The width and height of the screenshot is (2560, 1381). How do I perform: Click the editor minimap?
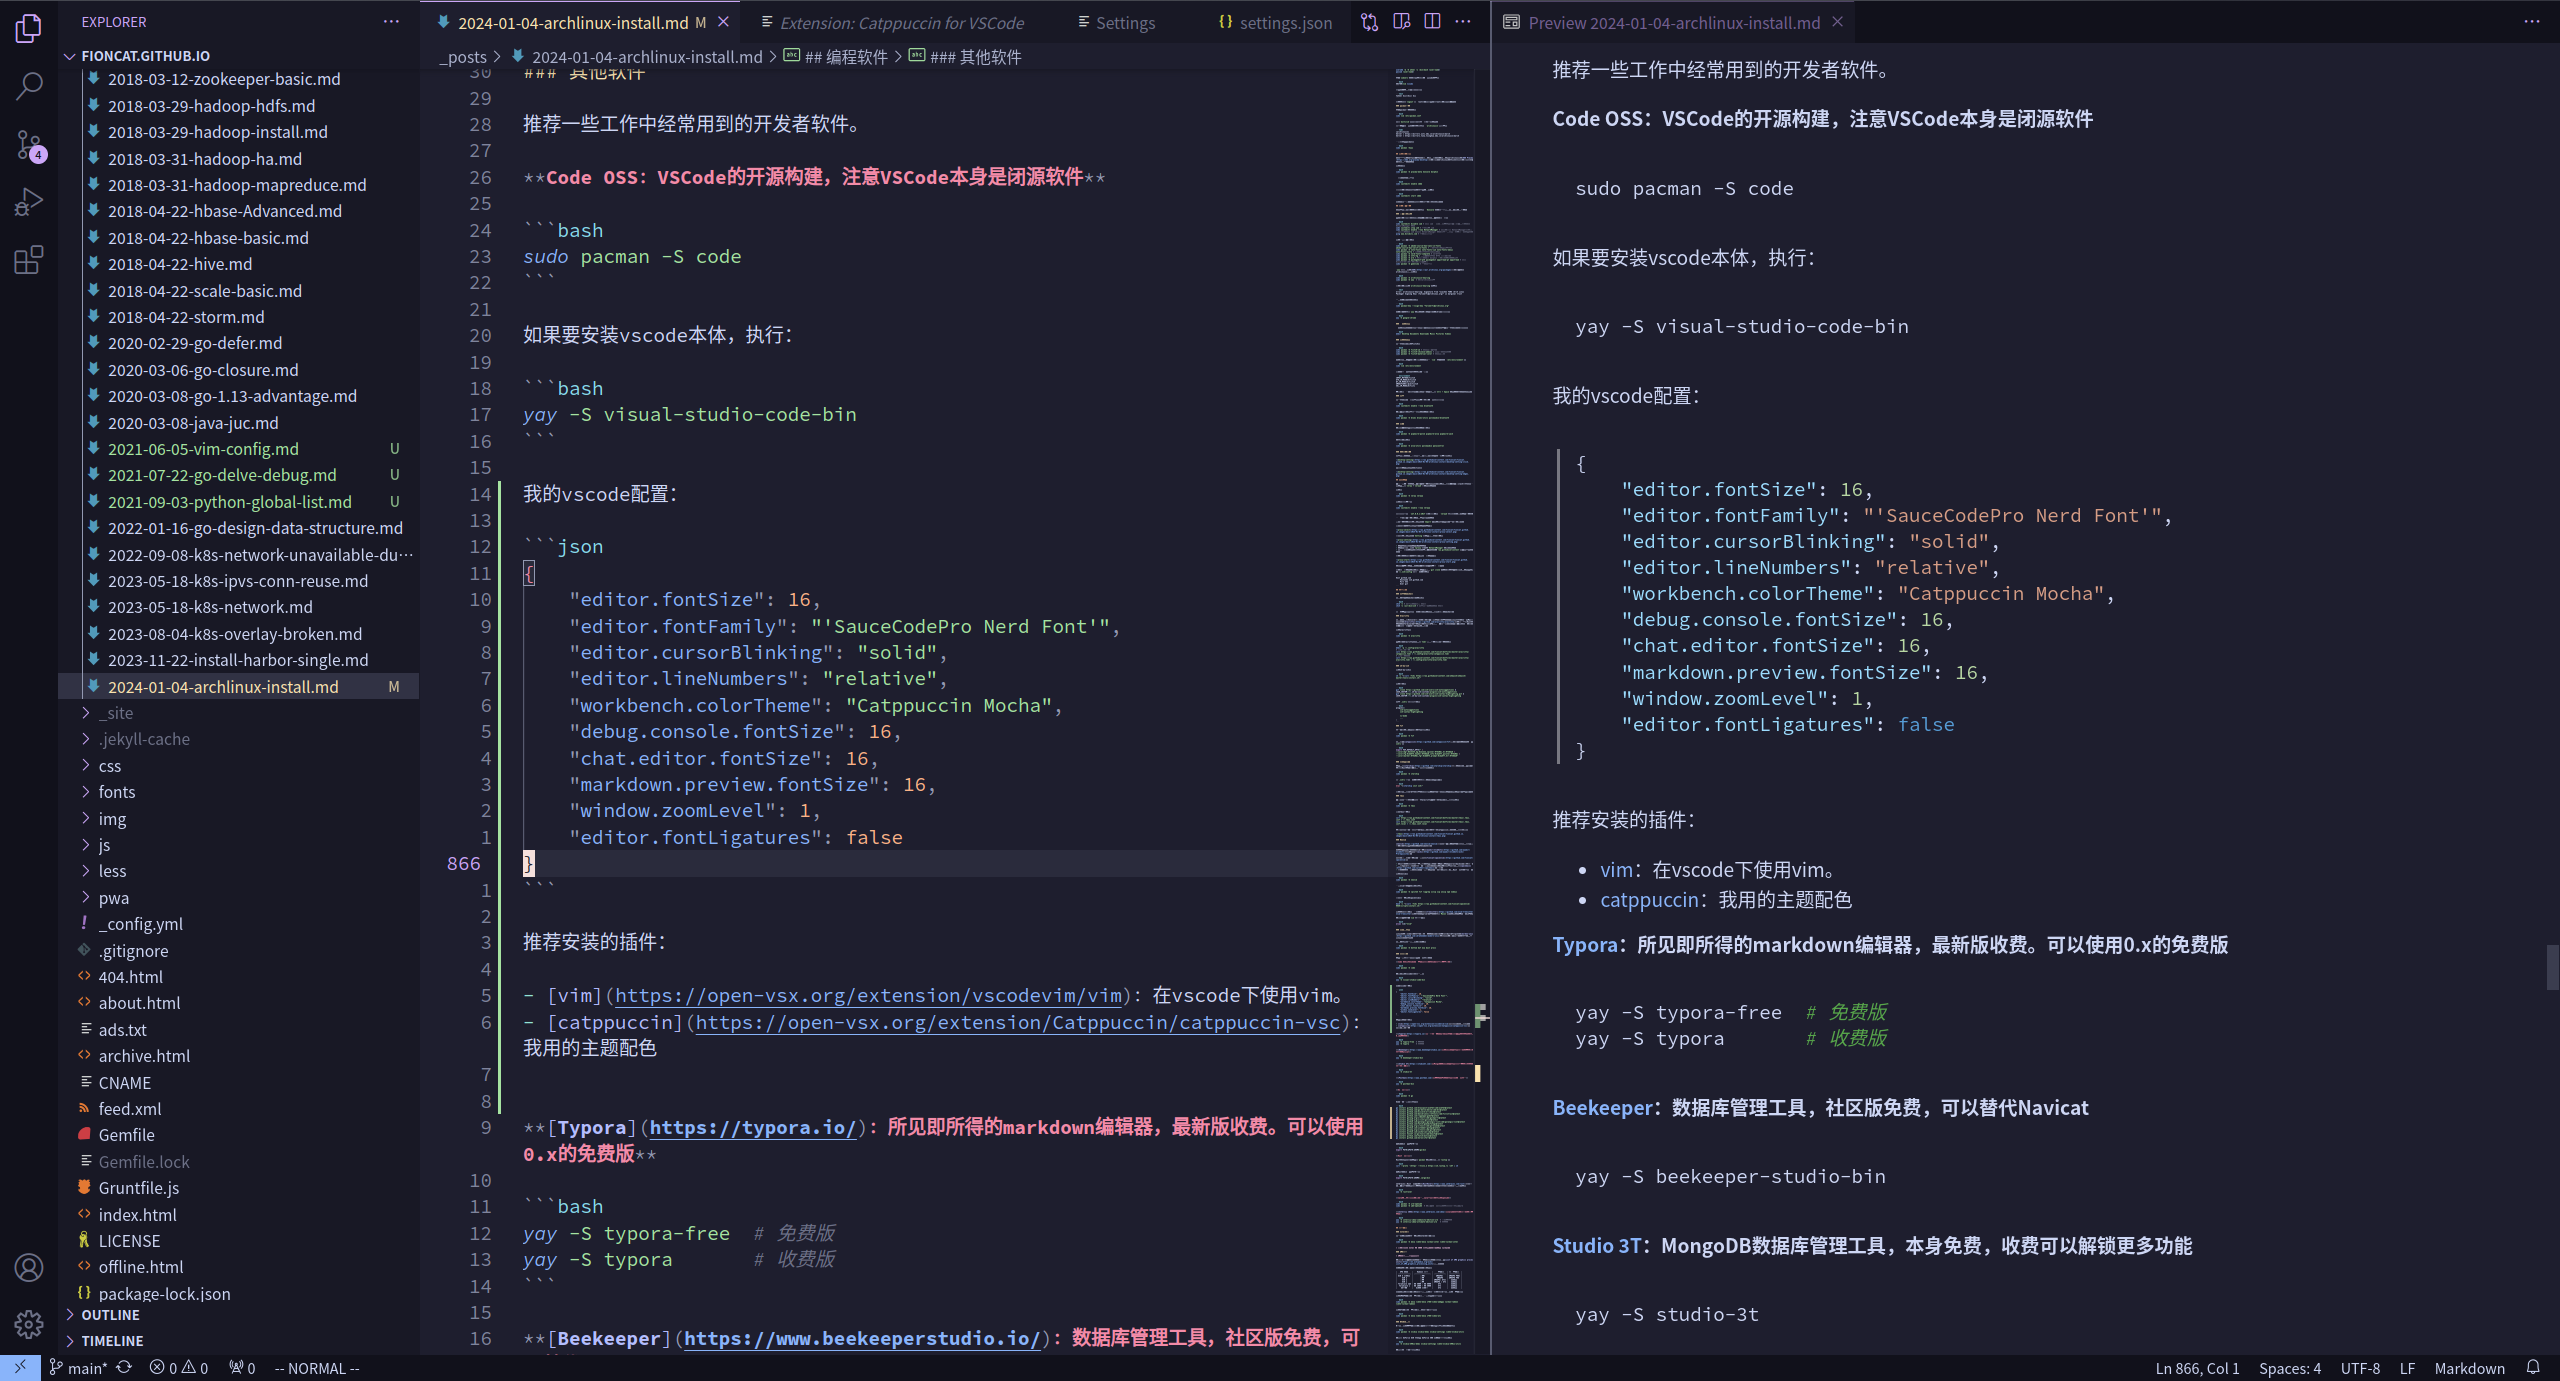[x=1434, y=710]
